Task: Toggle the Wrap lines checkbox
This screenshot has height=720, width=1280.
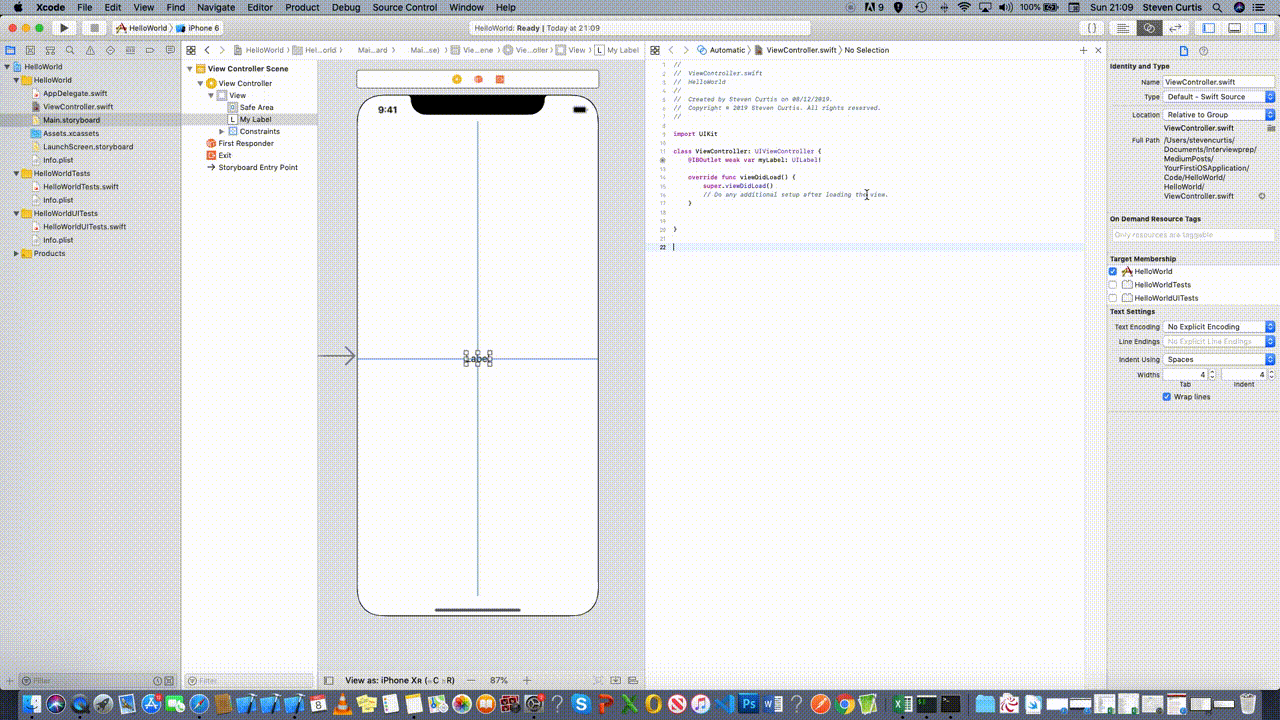Action: (1167, 397)
